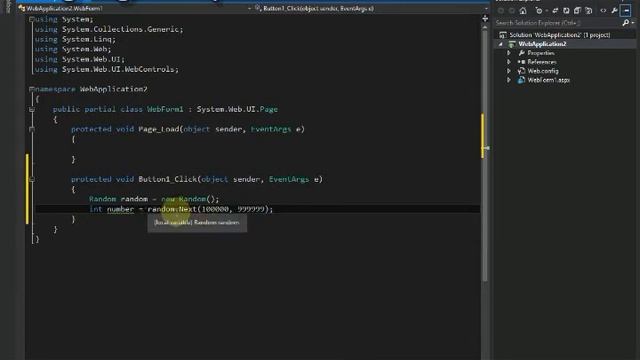Open the Button1_Click member dropdown

click(x=486, y=8)
